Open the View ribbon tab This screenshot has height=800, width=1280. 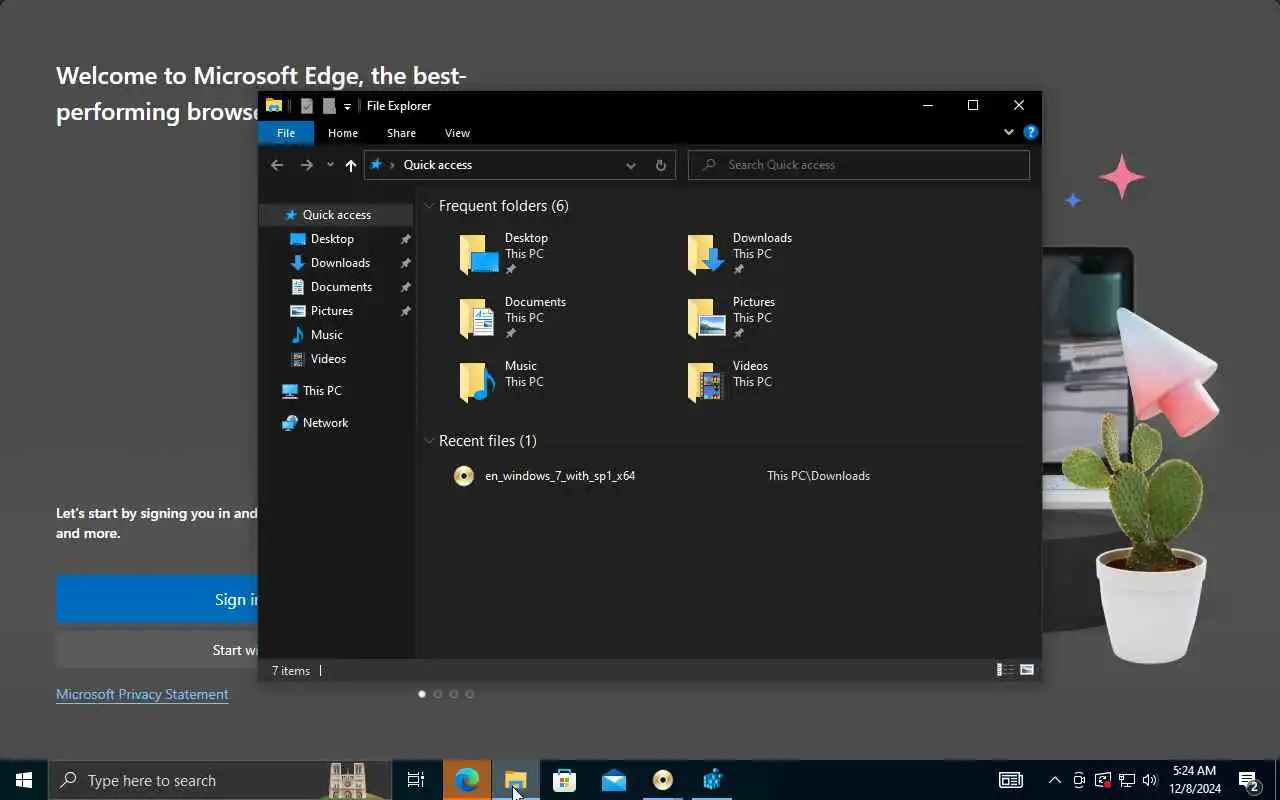[457, 133]
